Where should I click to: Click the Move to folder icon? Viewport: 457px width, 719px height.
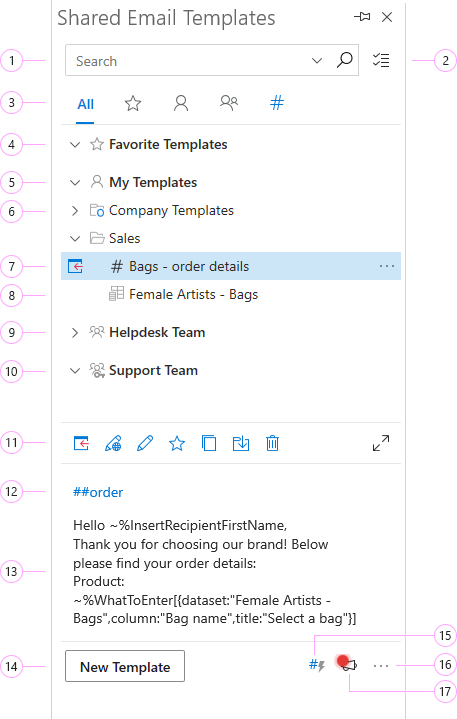(241, 443)
